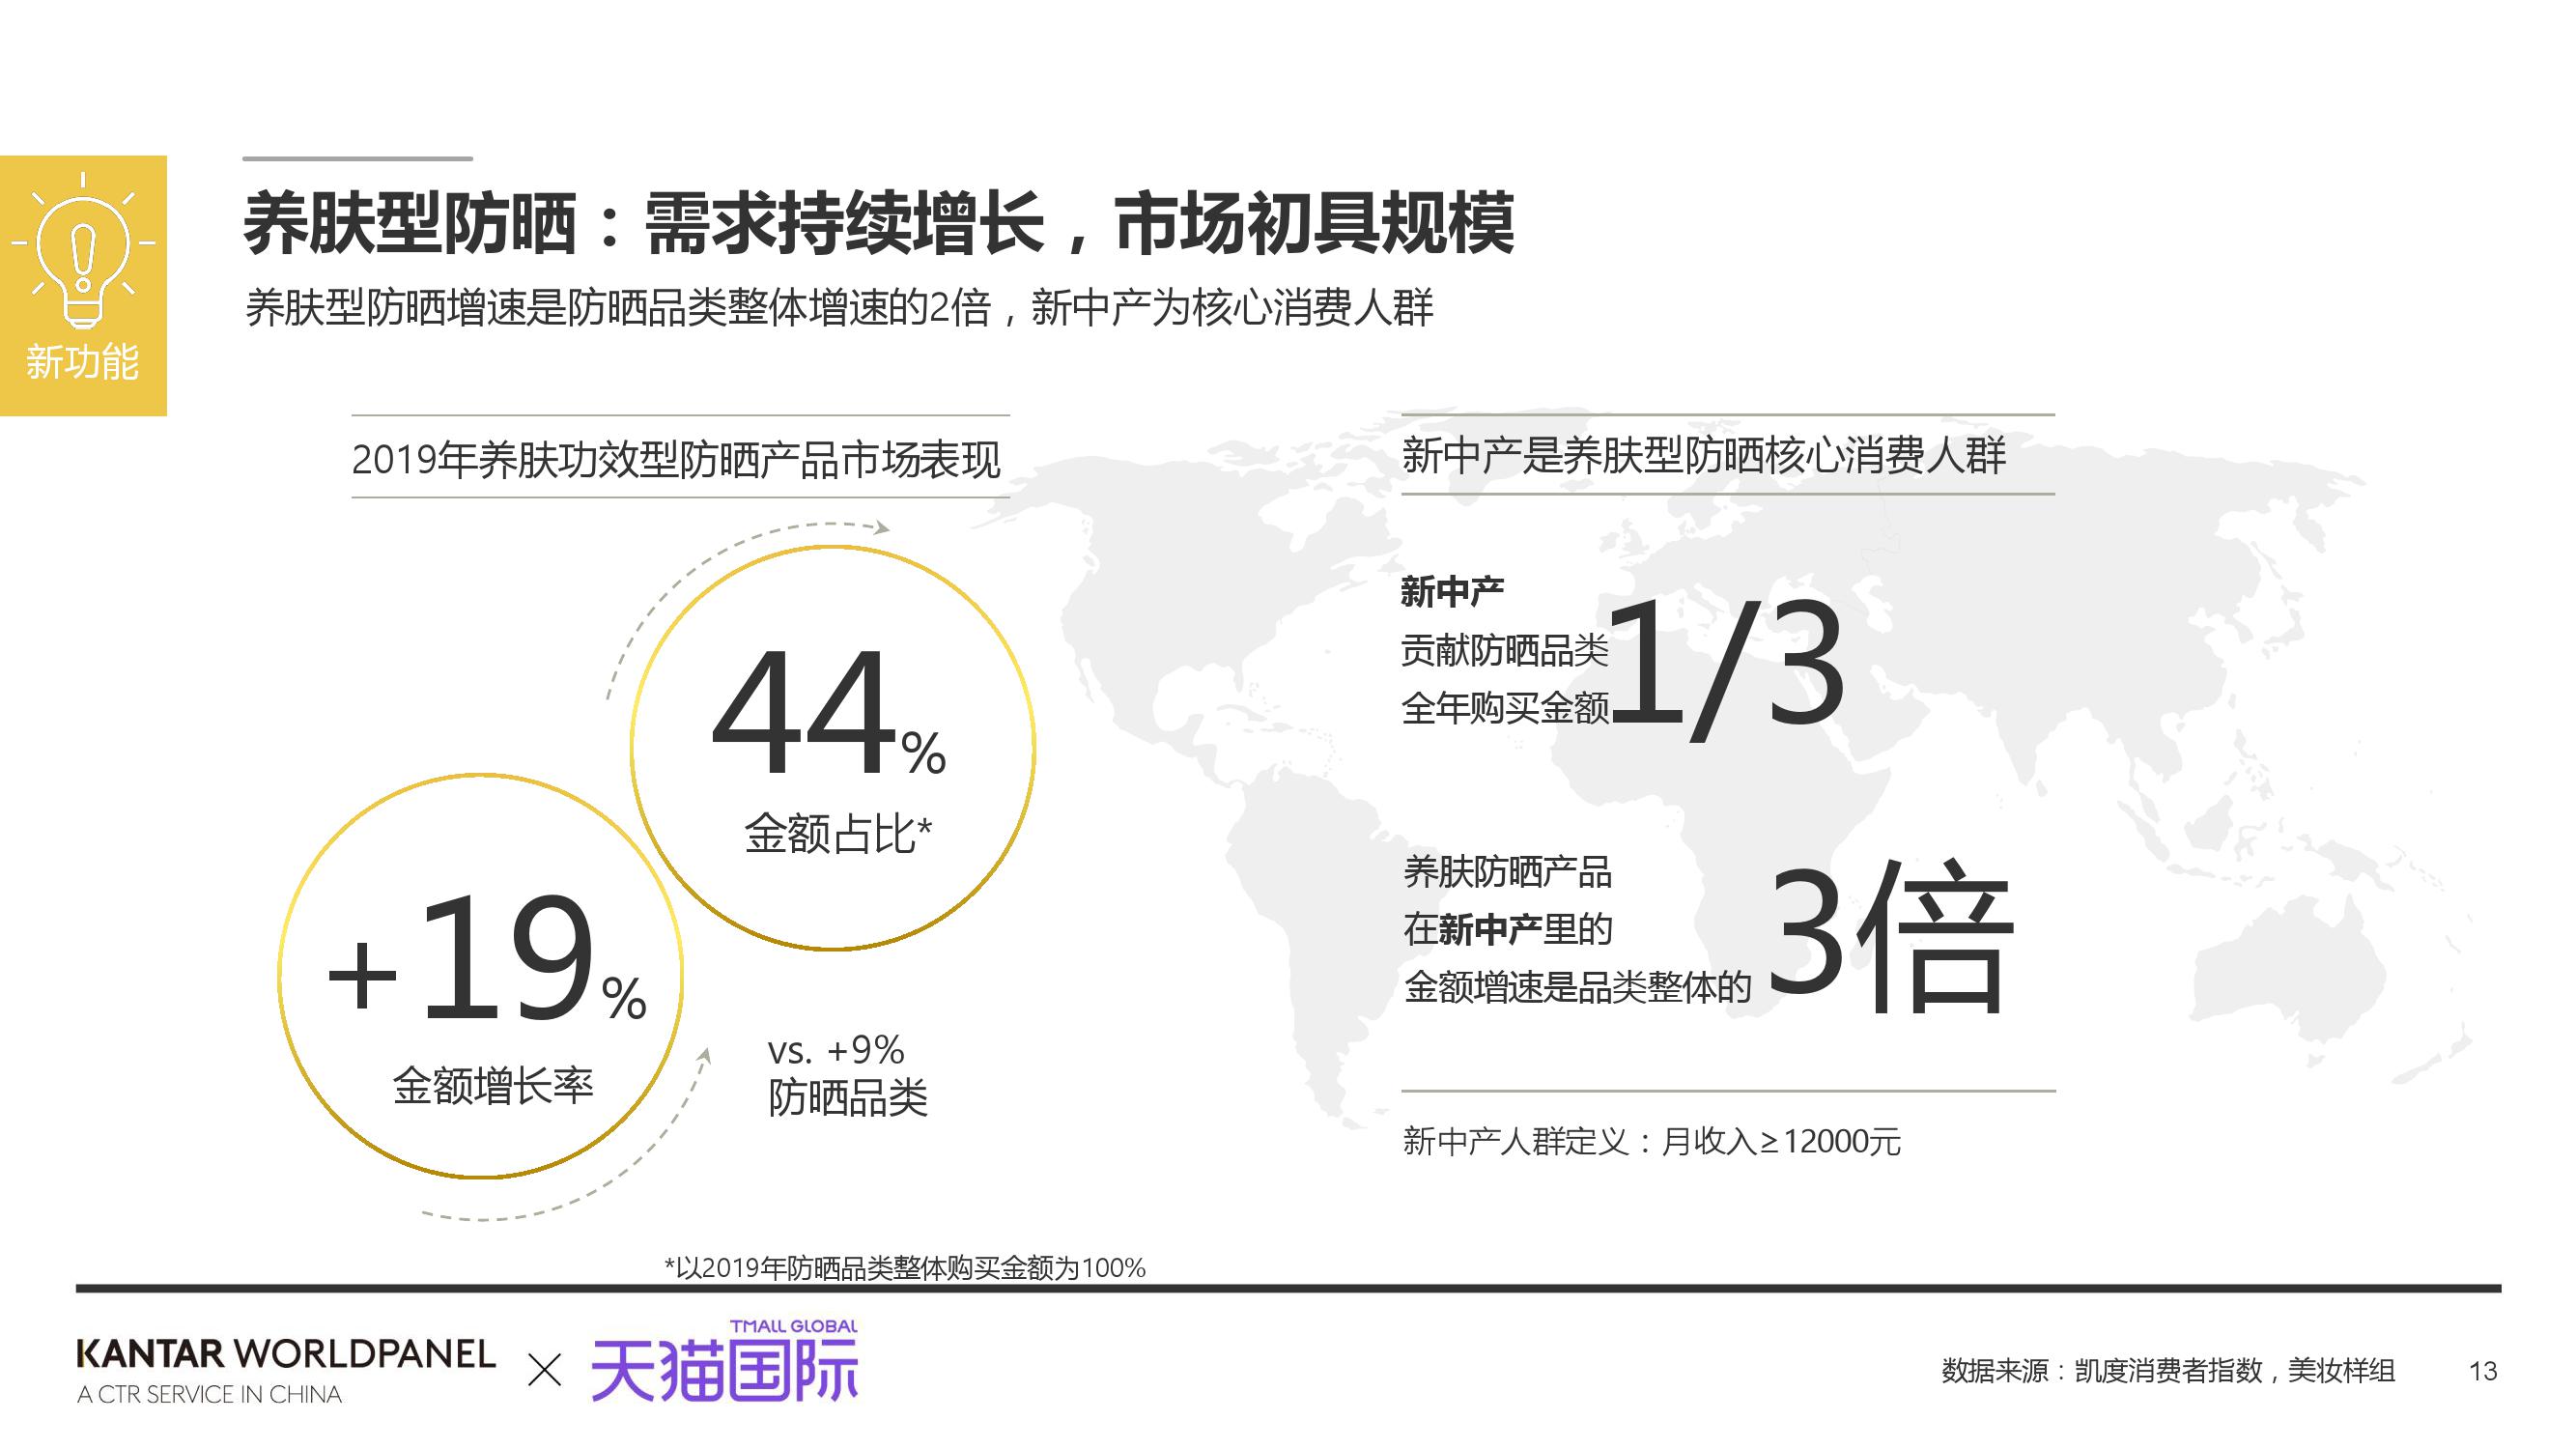Screen dimensions: 2576x1449
Task: Click the 新功能 label on yellow sidebar
Action: coord(83,362)
